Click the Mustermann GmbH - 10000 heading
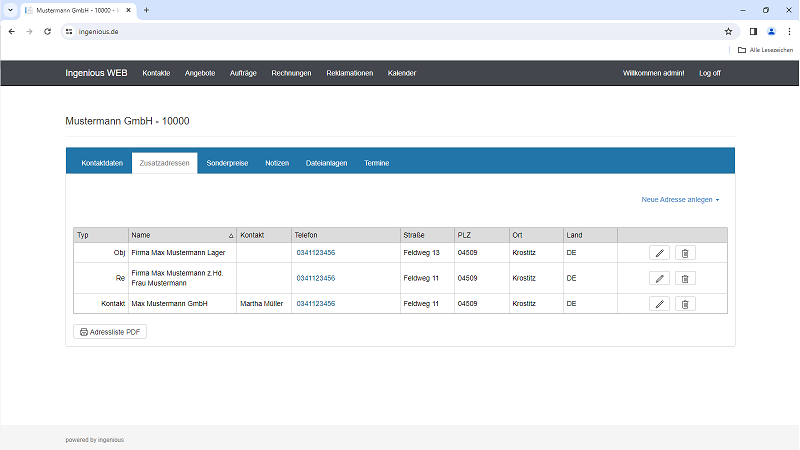This screenshot has width=800, height=450. pyautogui.click(x=127, y=121)
